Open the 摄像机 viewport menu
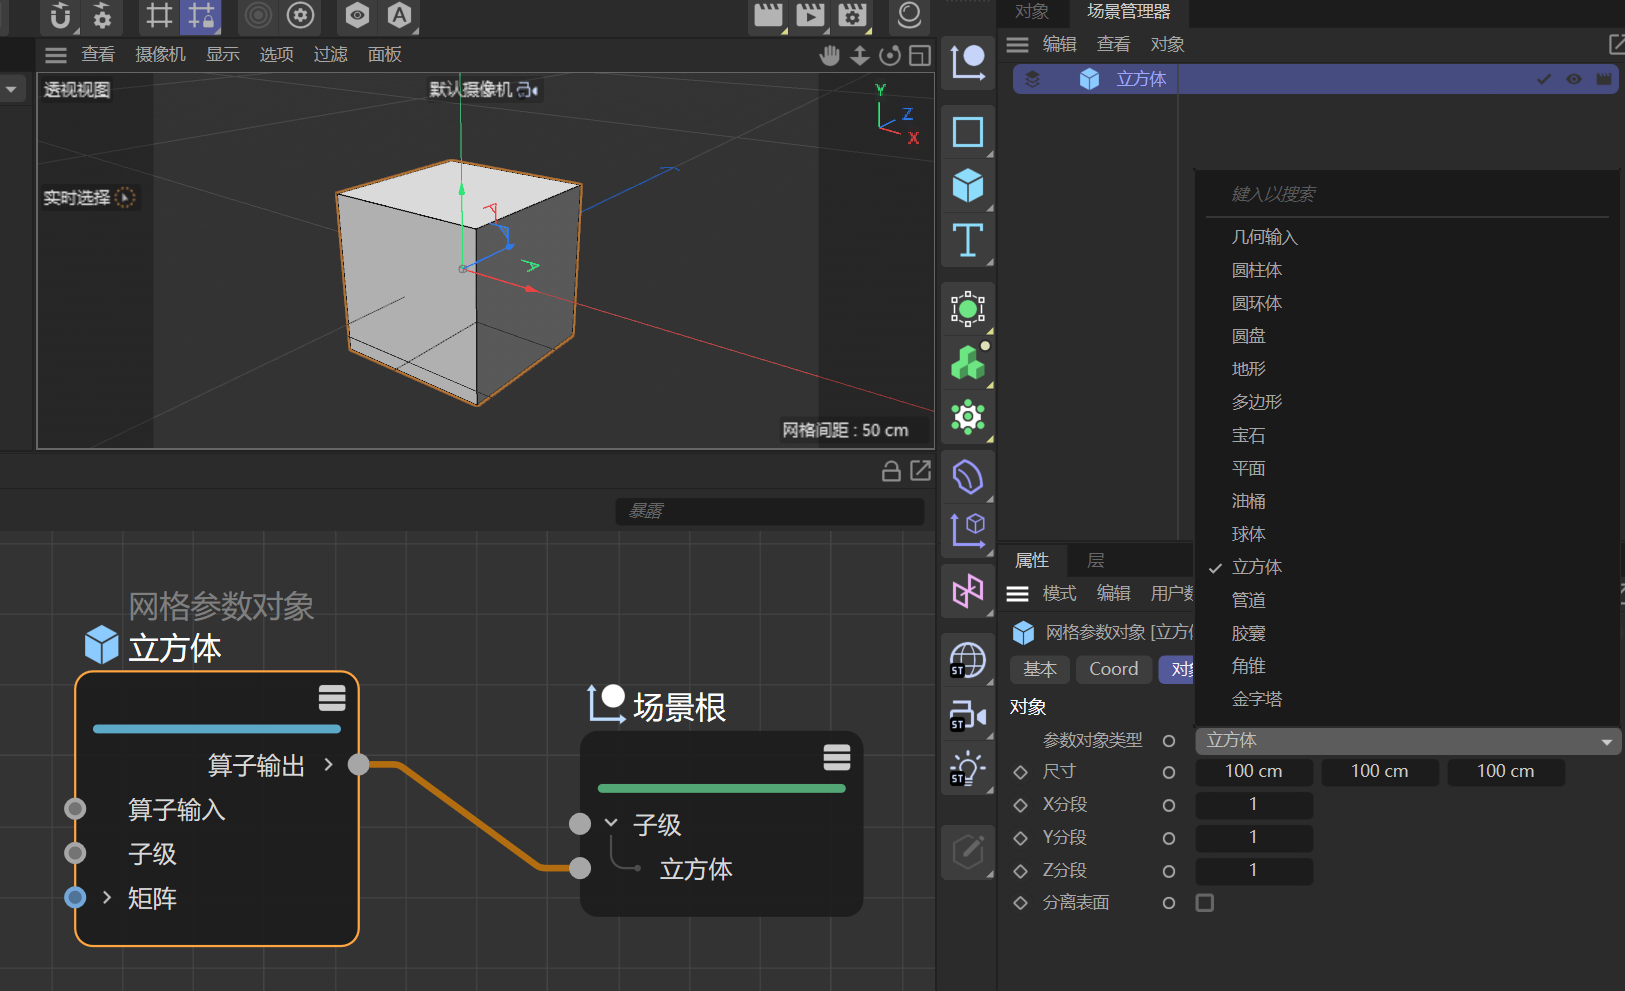Viewport: 1625px width, 991px height. [x=160, y=54]
